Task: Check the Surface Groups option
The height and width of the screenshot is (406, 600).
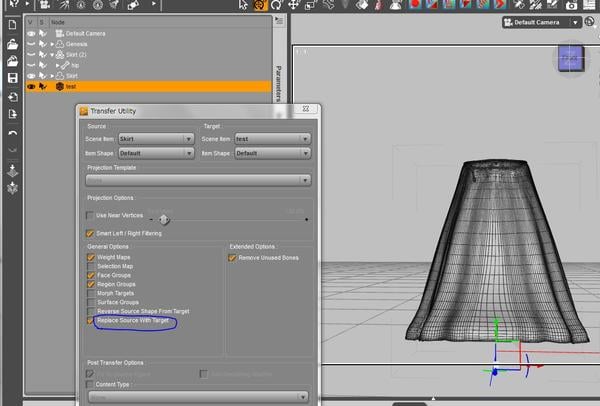Action: pos(91,302)
